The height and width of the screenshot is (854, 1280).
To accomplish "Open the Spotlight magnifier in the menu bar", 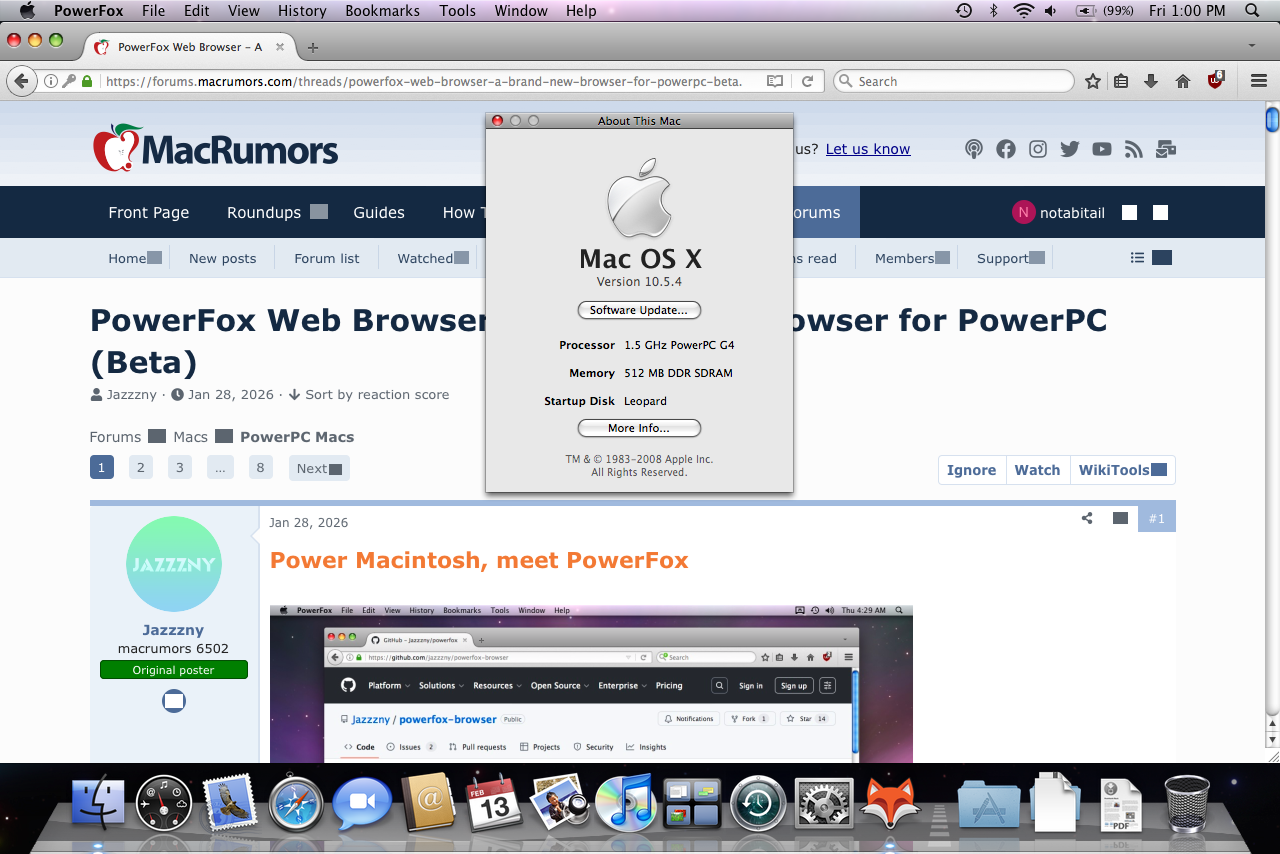I will (x=1252, y=11).
